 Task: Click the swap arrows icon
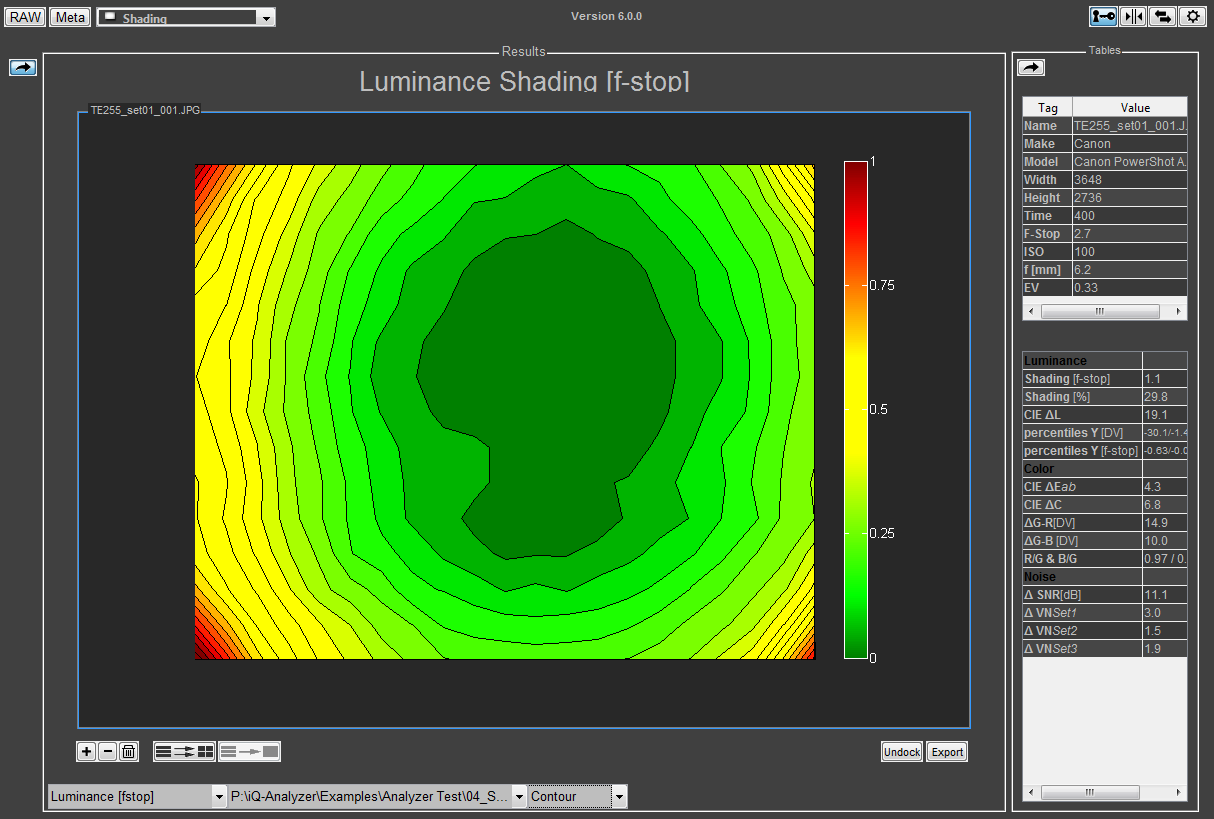point(1162,16)
